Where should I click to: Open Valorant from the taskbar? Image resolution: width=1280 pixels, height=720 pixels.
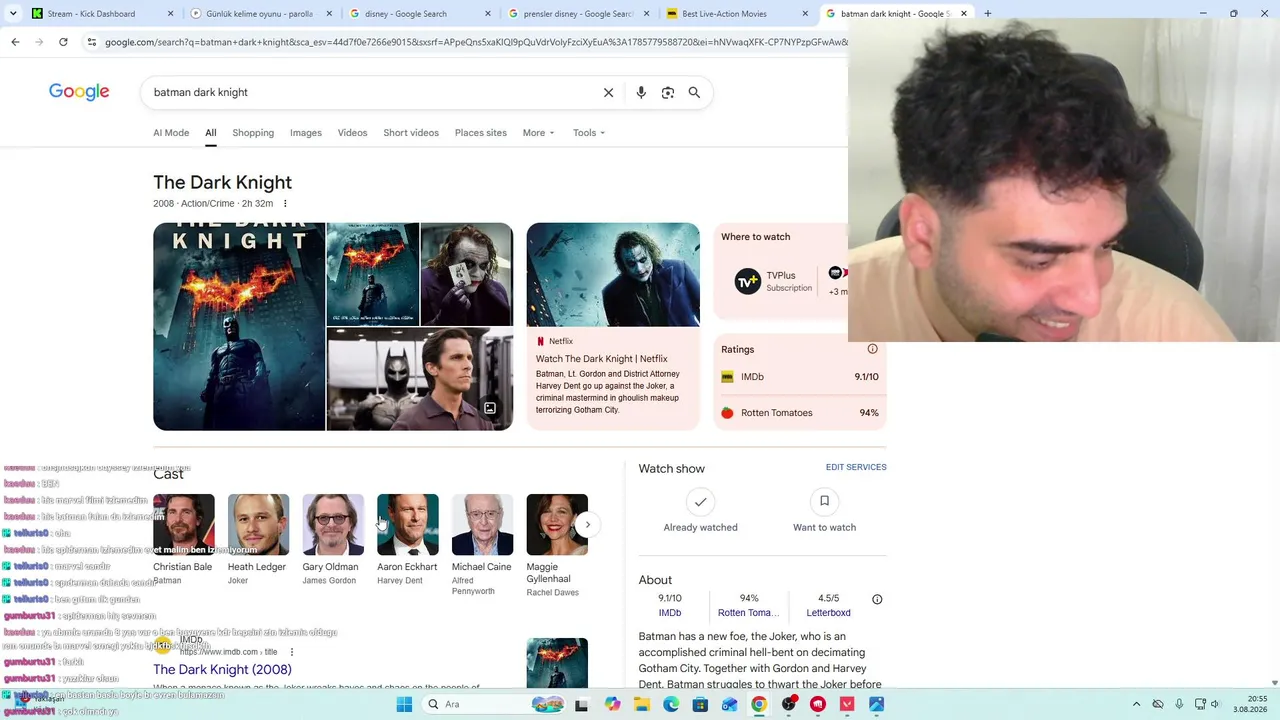tap(847, 704)
